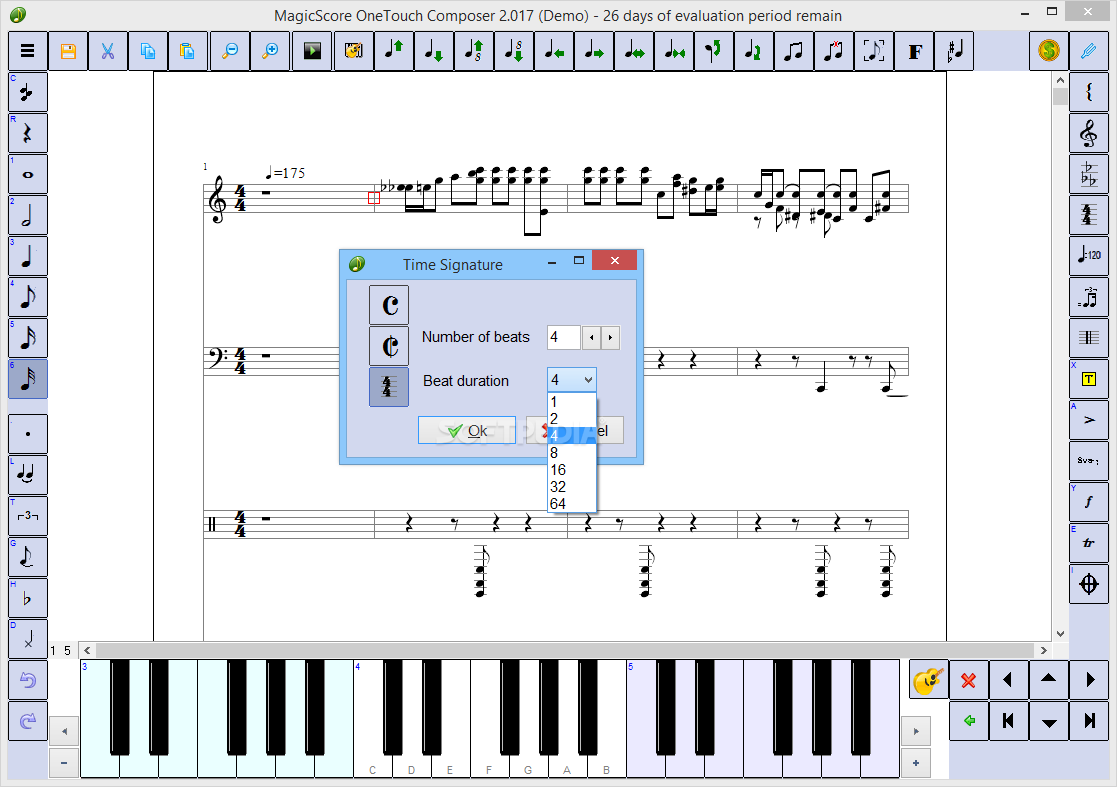Image resolution: width=1117 pixels, height=787 pixels.
Task: Choose cut time button in dialog
Action: click(389, 346)
